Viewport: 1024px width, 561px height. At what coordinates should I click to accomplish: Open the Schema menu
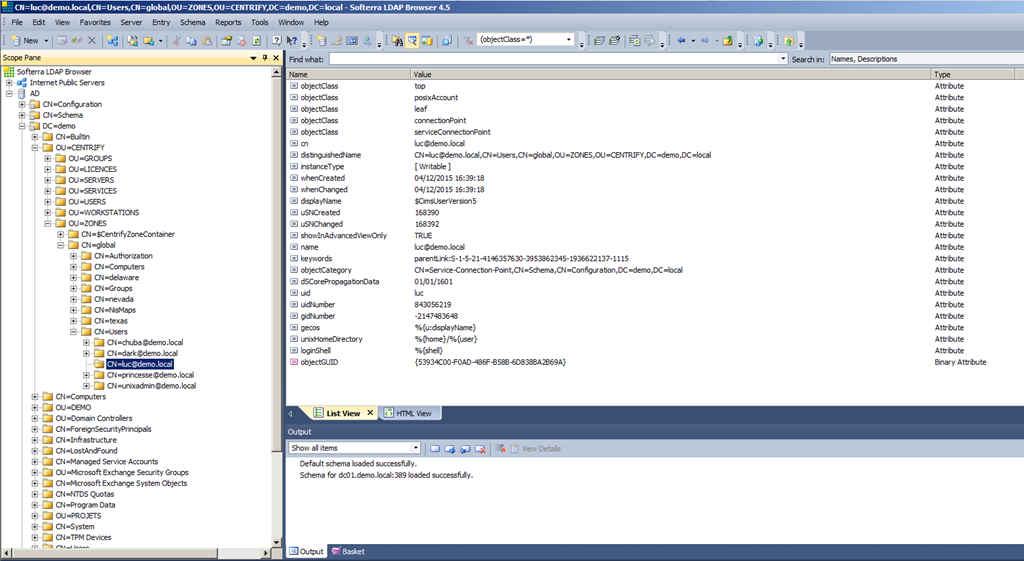193,22
